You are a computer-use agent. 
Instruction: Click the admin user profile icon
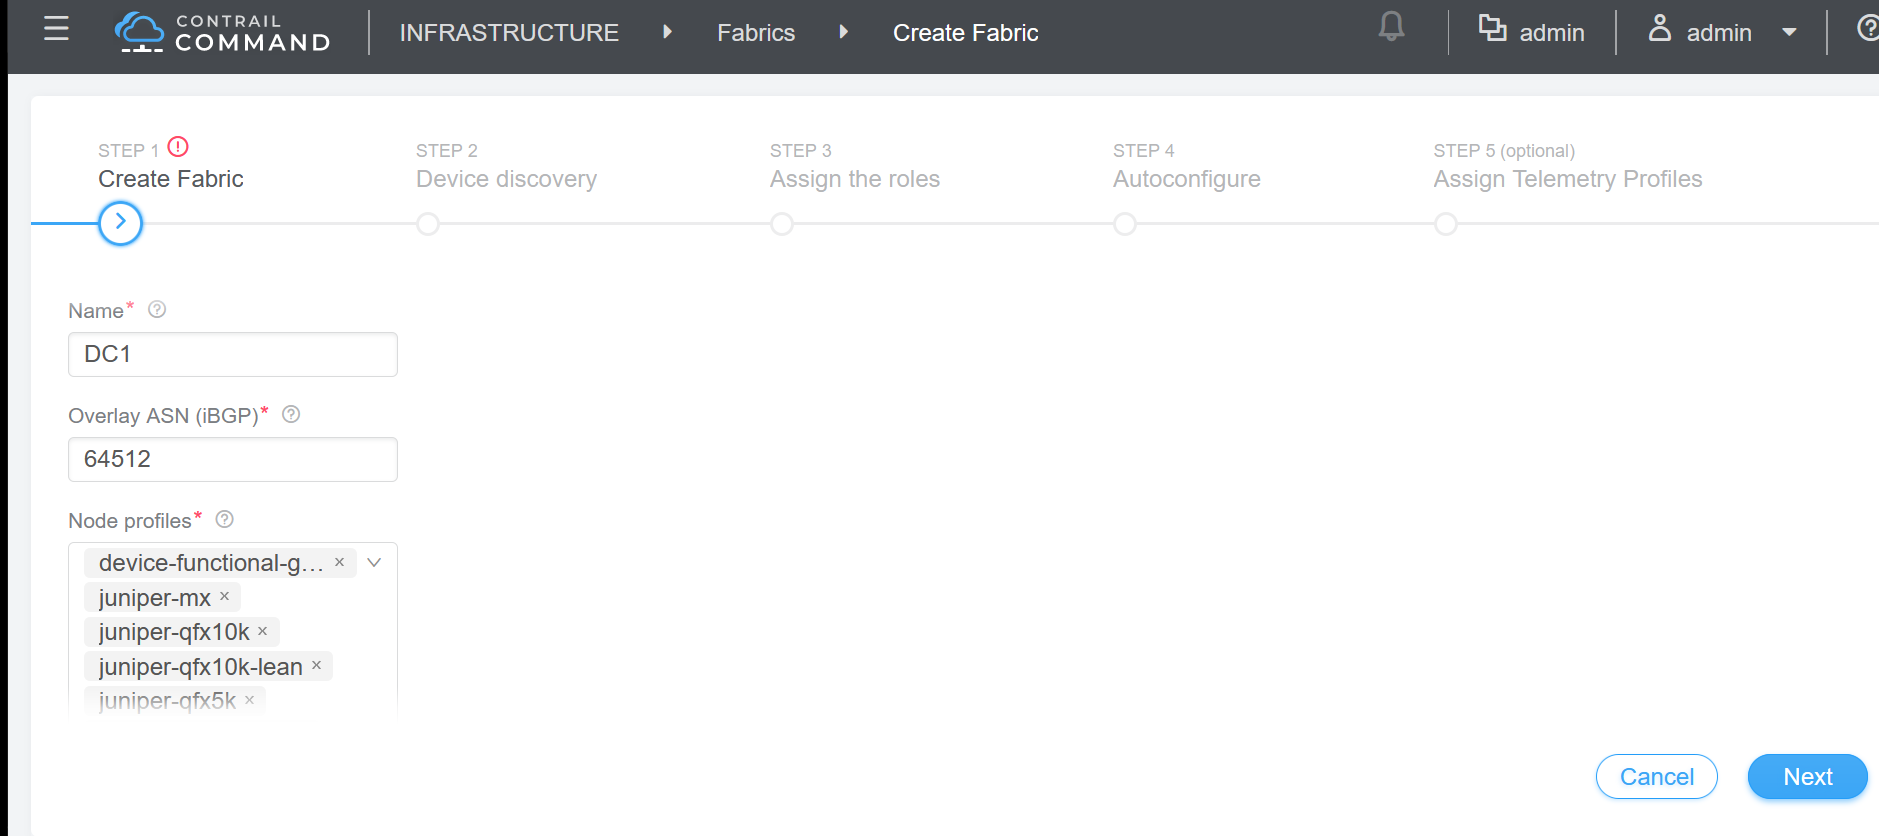(1659, 29)
